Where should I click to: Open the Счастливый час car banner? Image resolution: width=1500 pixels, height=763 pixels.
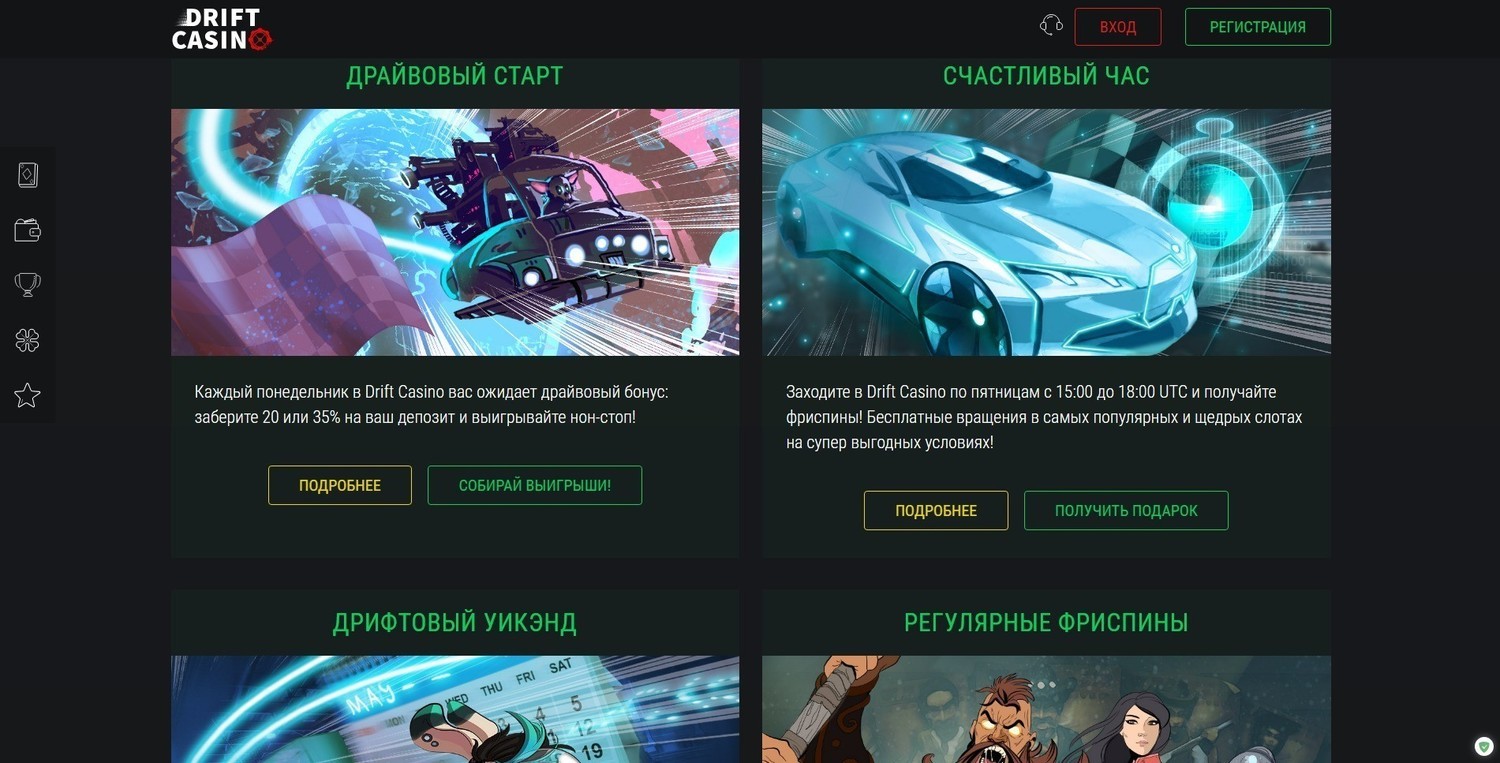[x=1046, y=232]
